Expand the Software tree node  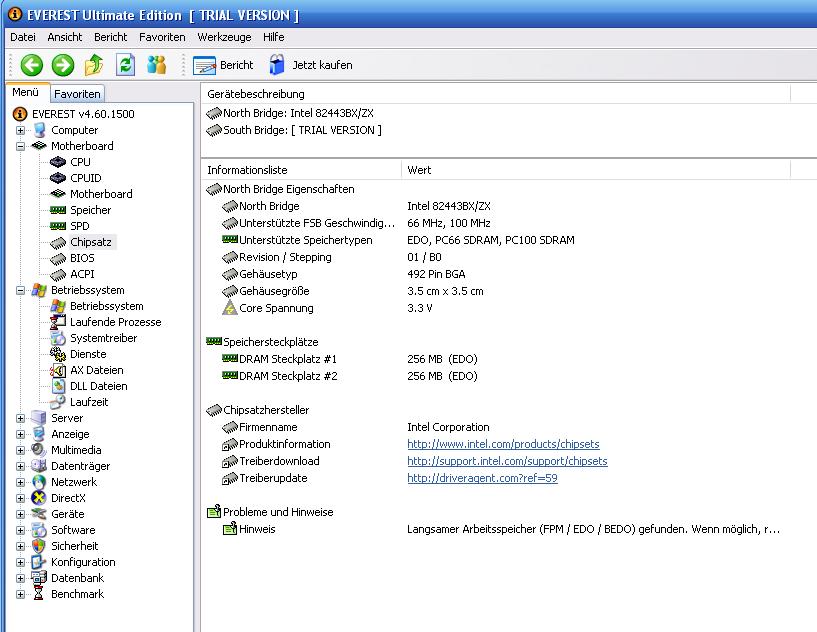[x=20, y=530]
